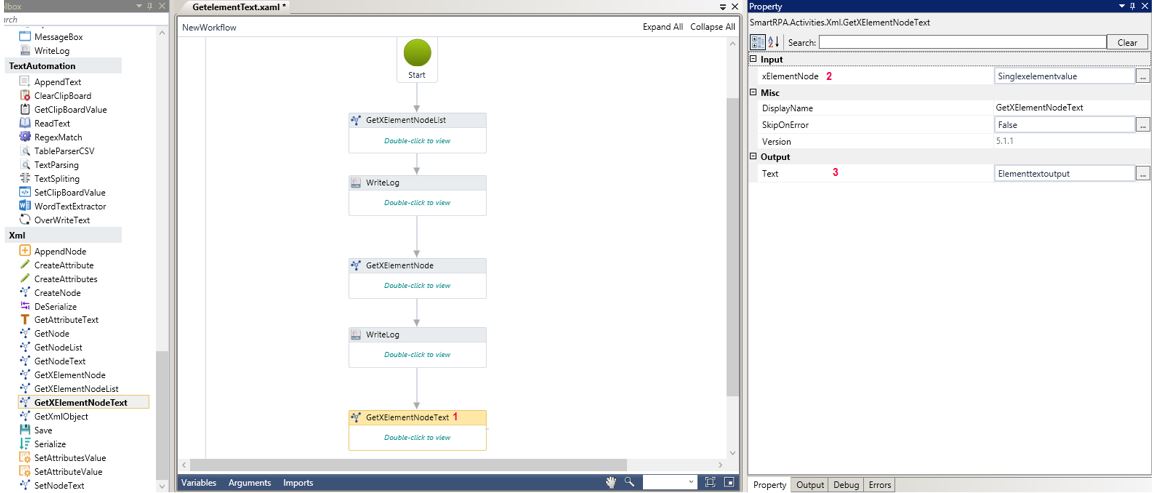Click the Clear search button
Viewport: 1155px width, 493px height.
tap(1127, 43)
